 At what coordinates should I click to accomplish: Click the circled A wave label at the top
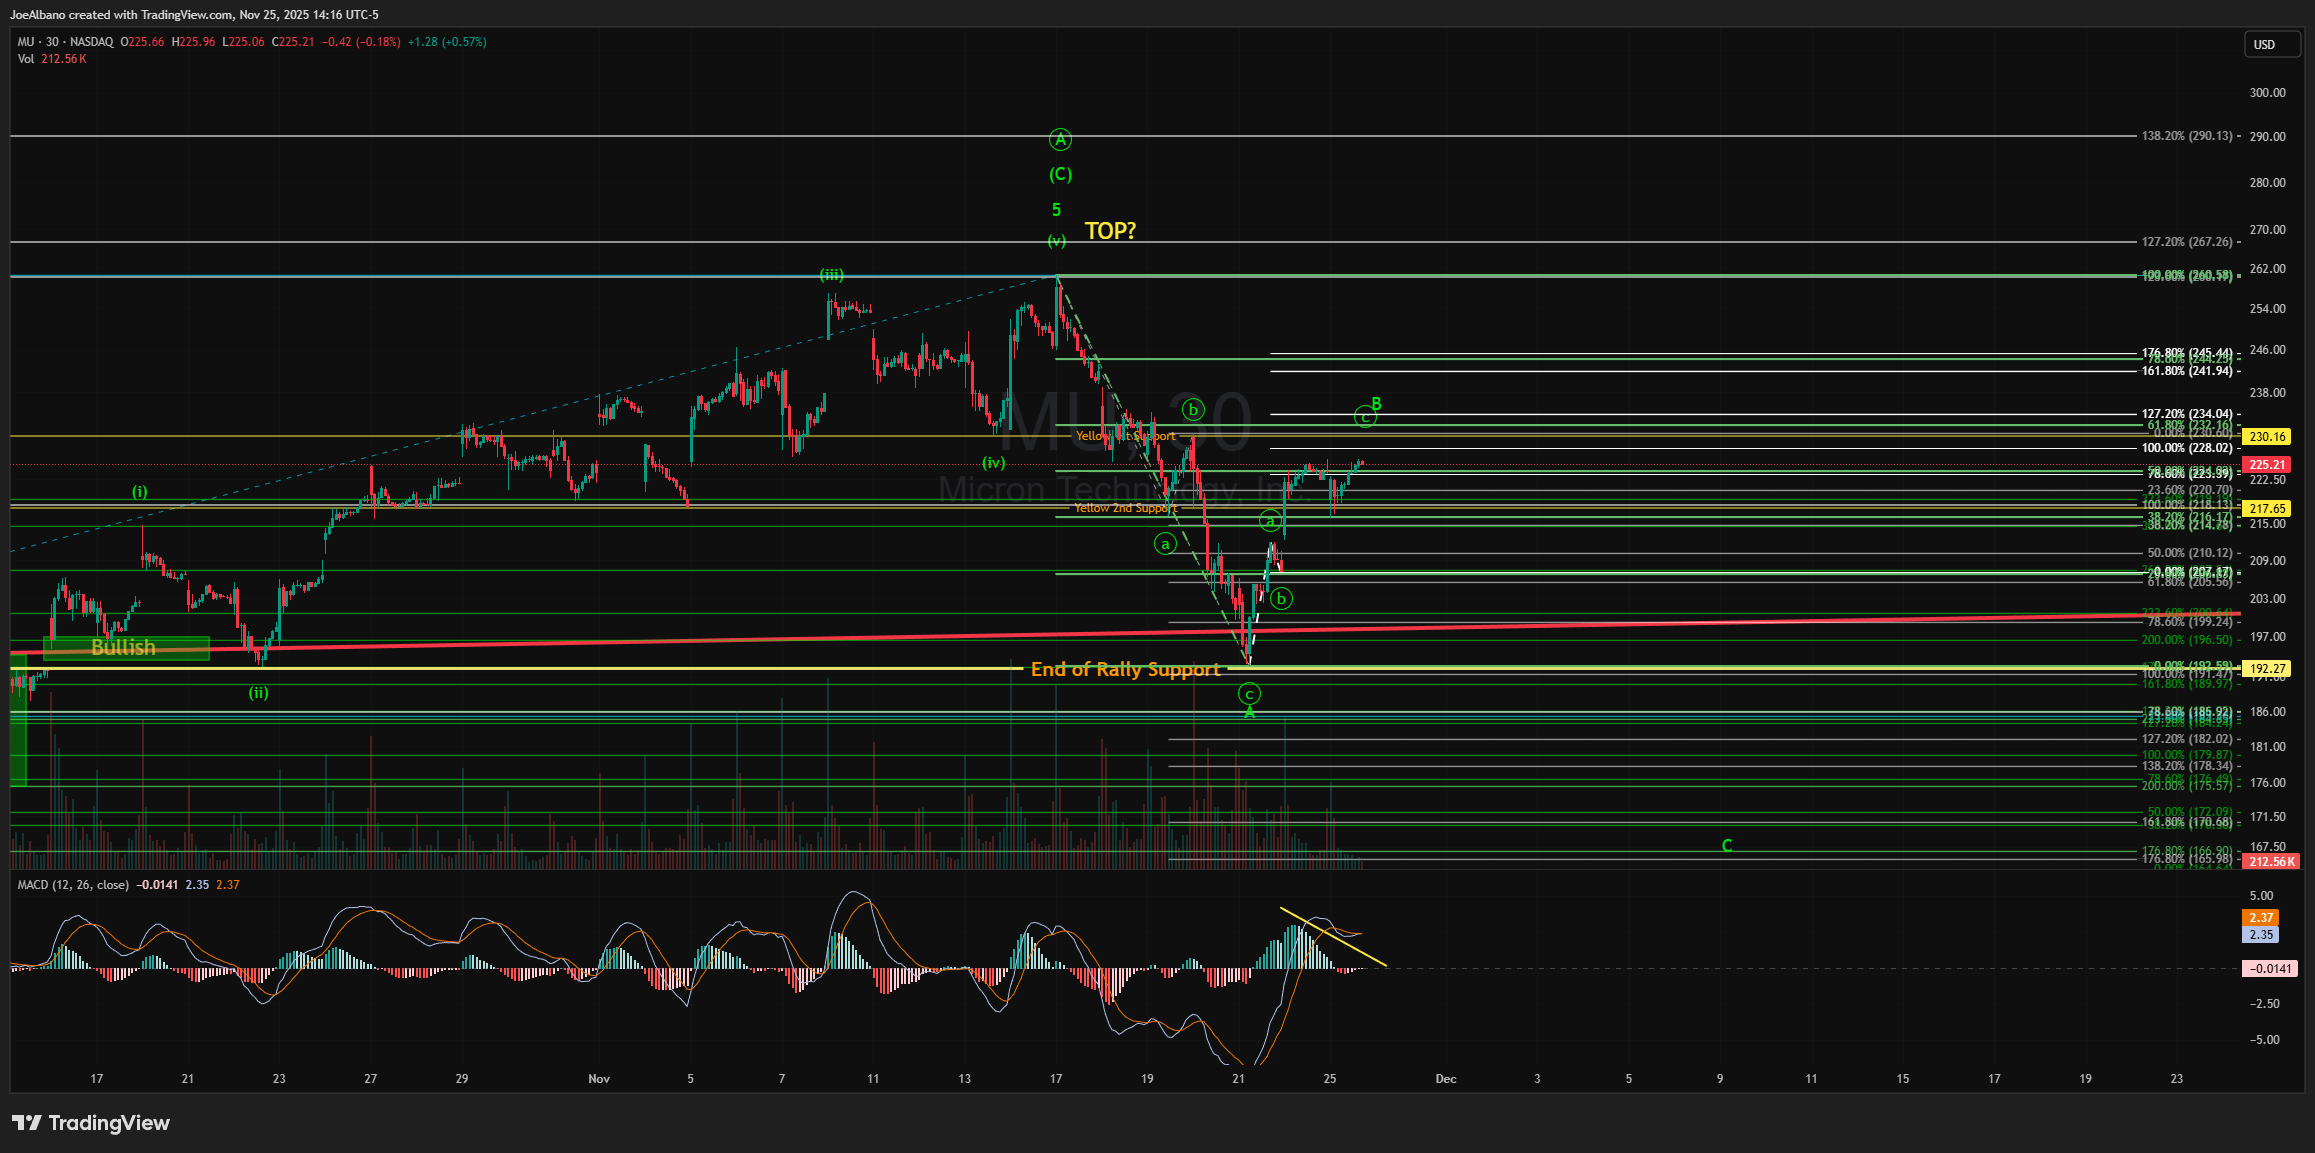1060,140
